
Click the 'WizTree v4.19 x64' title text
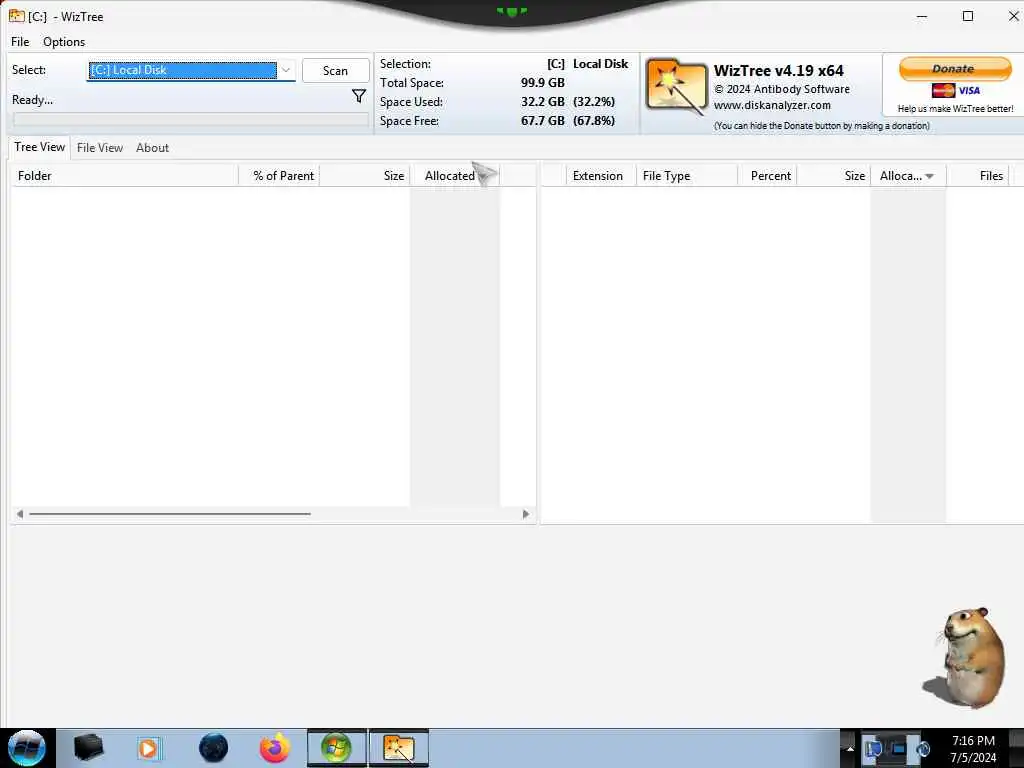(778, 71)
